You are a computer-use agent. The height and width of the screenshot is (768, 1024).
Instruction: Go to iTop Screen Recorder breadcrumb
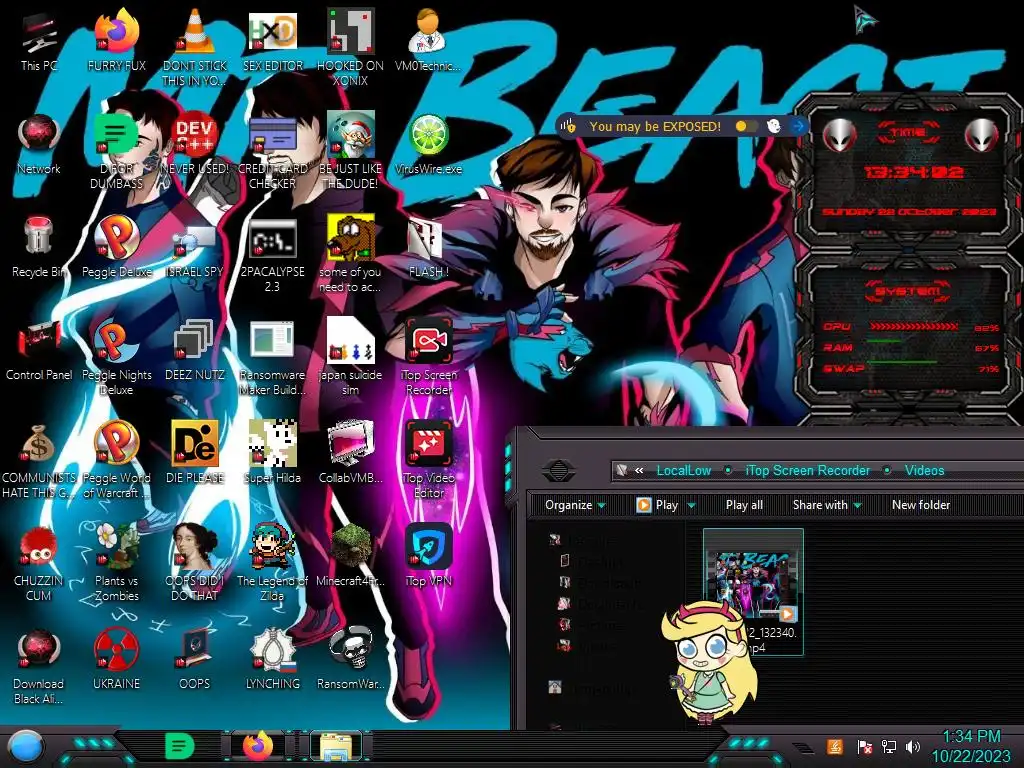(x=807, y=470)
